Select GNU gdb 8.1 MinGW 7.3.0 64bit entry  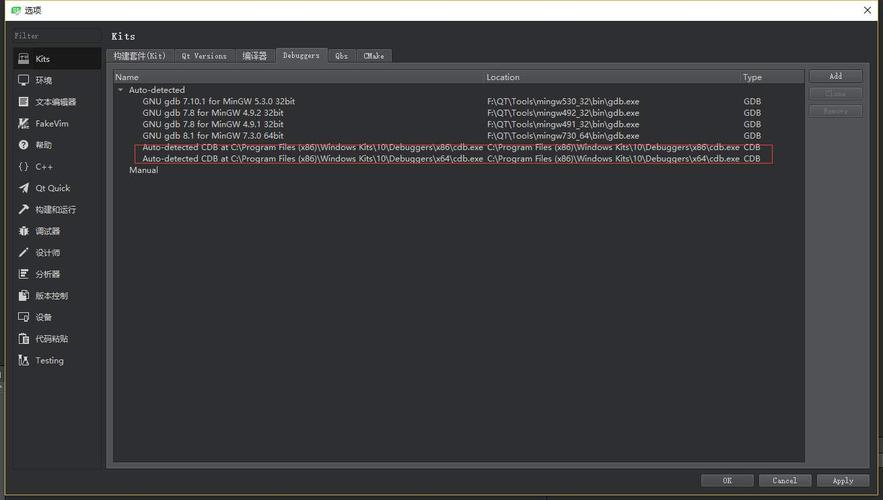pyautogui.click(x=213, y=136)
